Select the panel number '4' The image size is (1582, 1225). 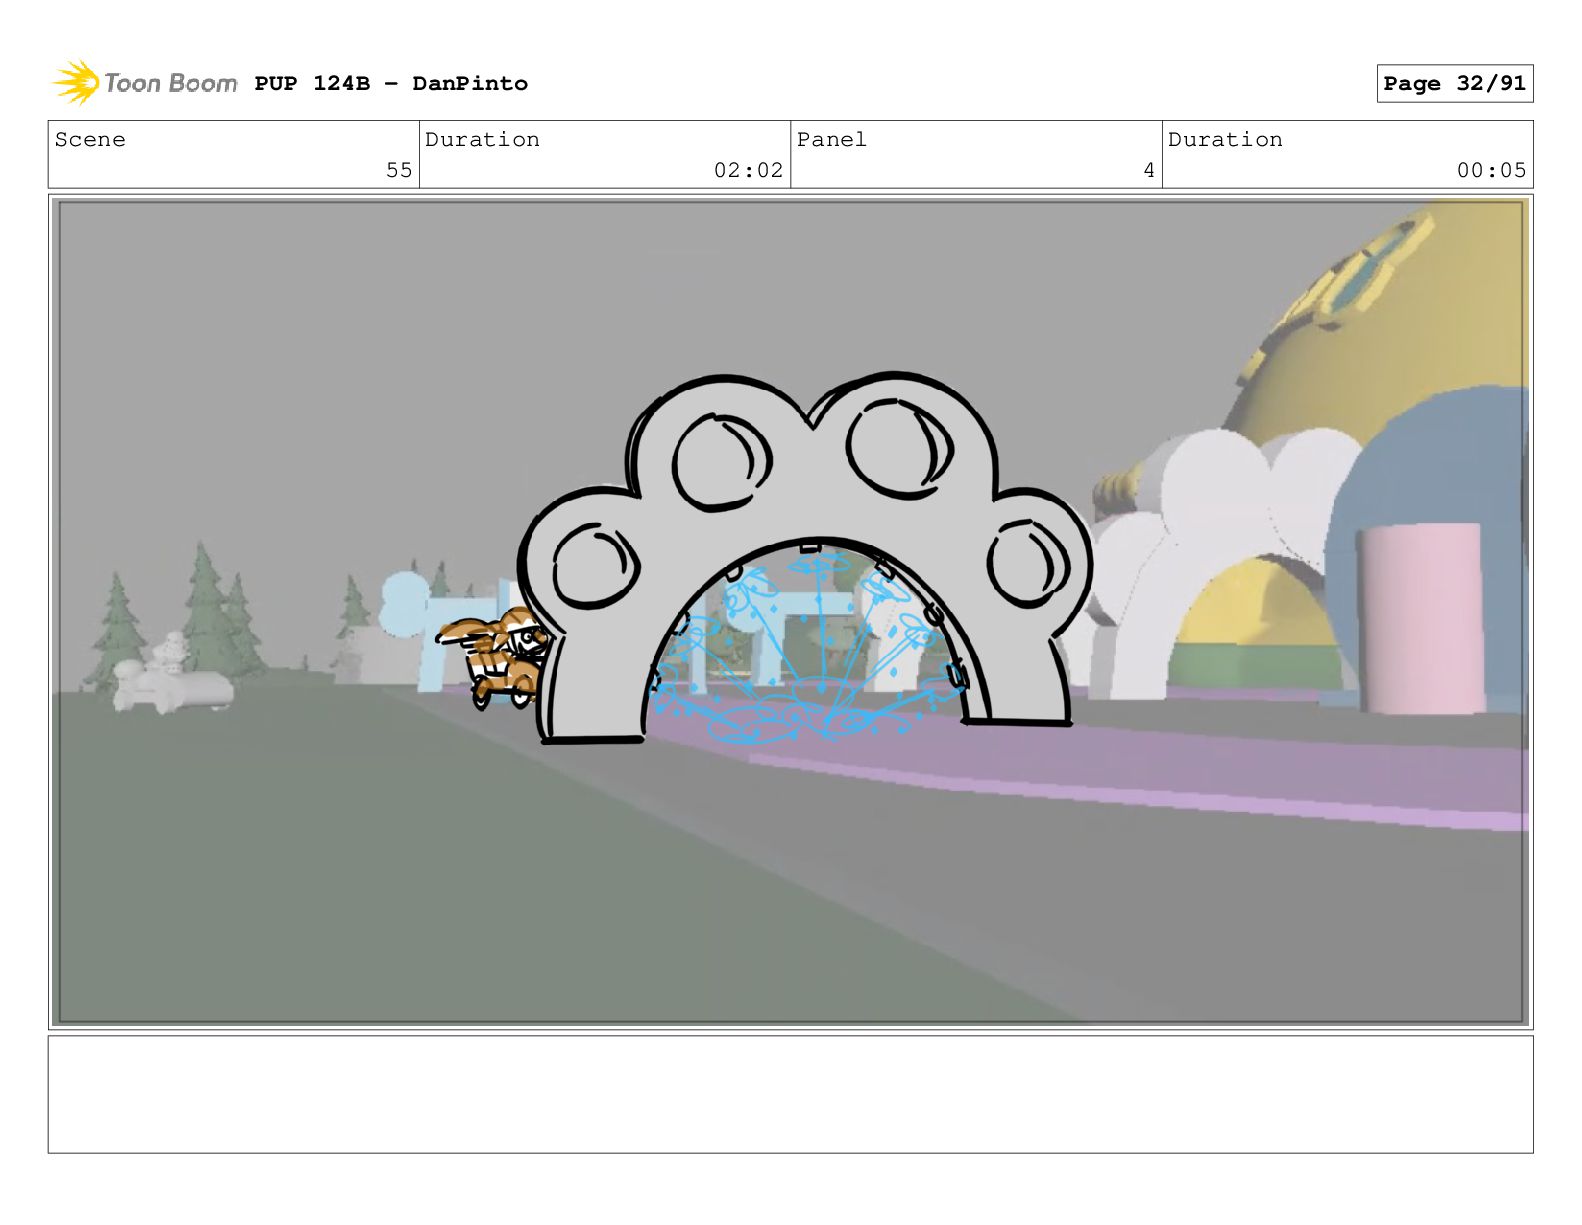point(1149,170)
